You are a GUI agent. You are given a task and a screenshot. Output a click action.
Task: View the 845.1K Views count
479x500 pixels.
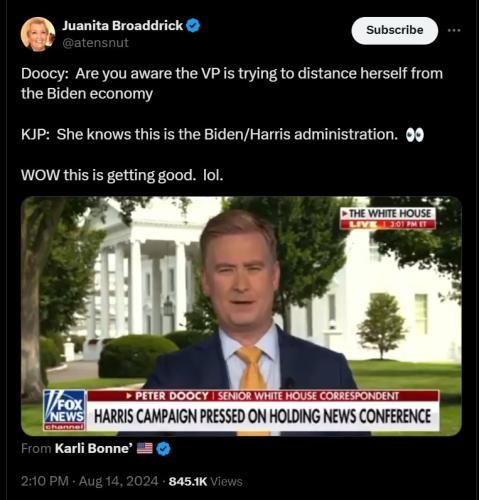coord(205,481)
